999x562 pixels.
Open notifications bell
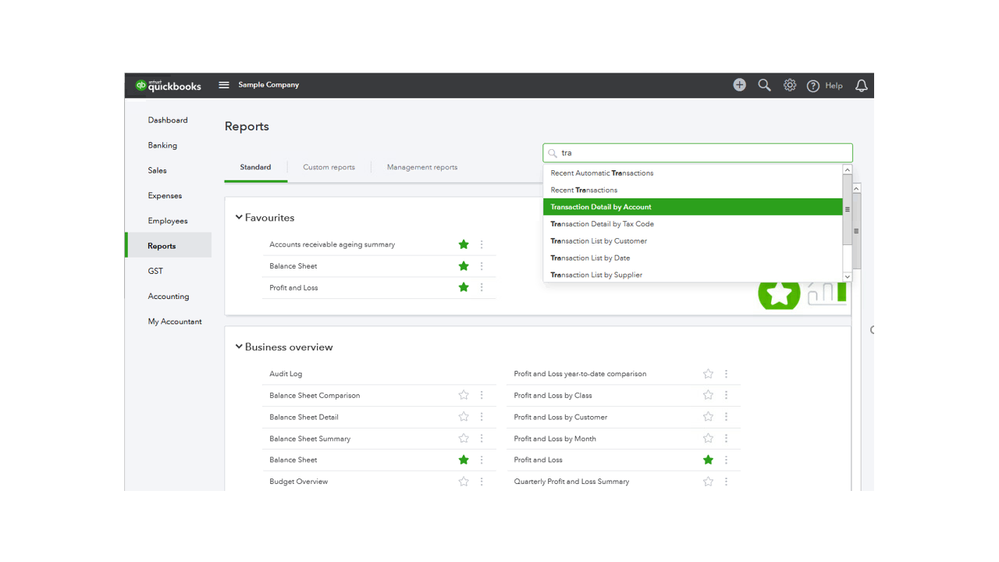(x=861, y=85)
